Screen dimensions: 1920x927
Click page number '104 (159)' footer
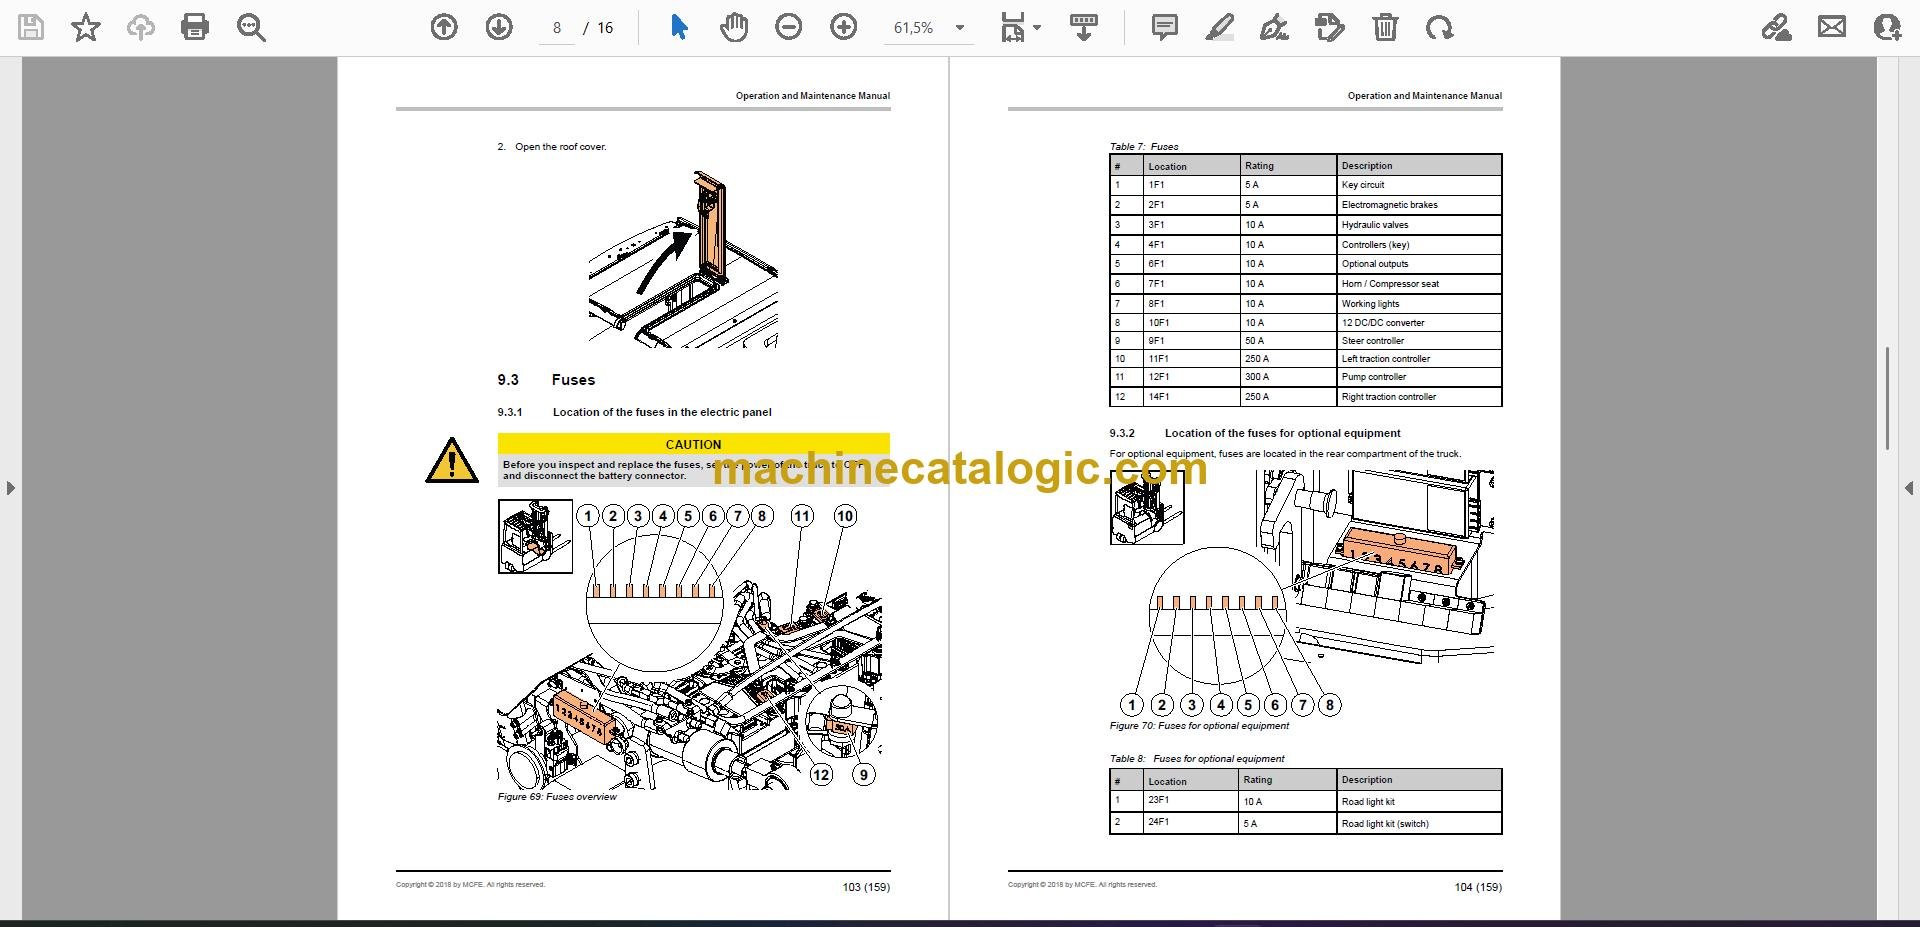pyautogui.click(x=1478, y=887)
